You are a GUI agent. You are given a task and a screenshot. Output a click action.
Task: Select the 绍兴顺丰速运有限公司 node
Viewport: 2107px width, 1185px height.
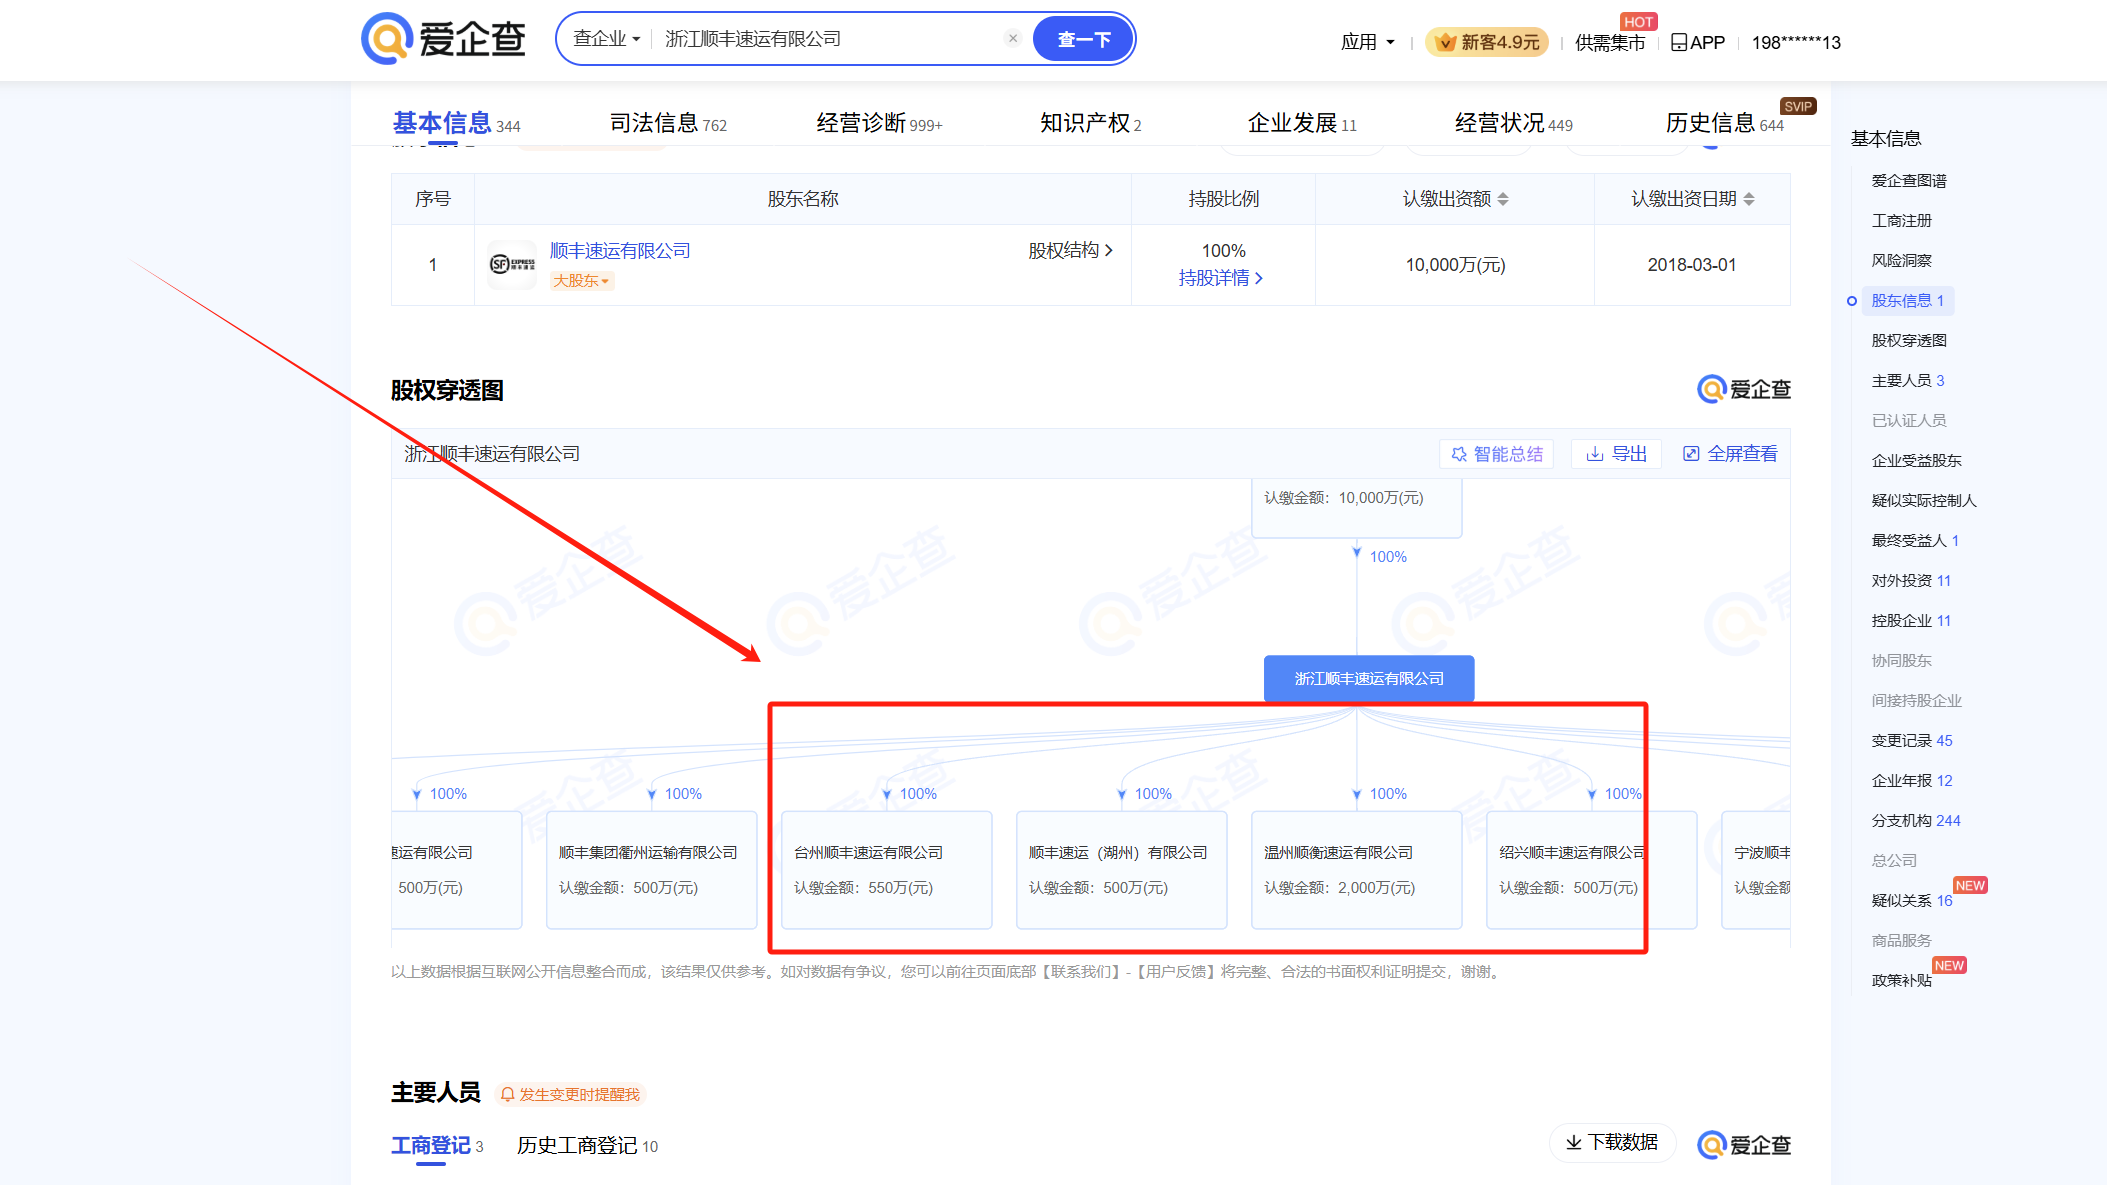1592,870
